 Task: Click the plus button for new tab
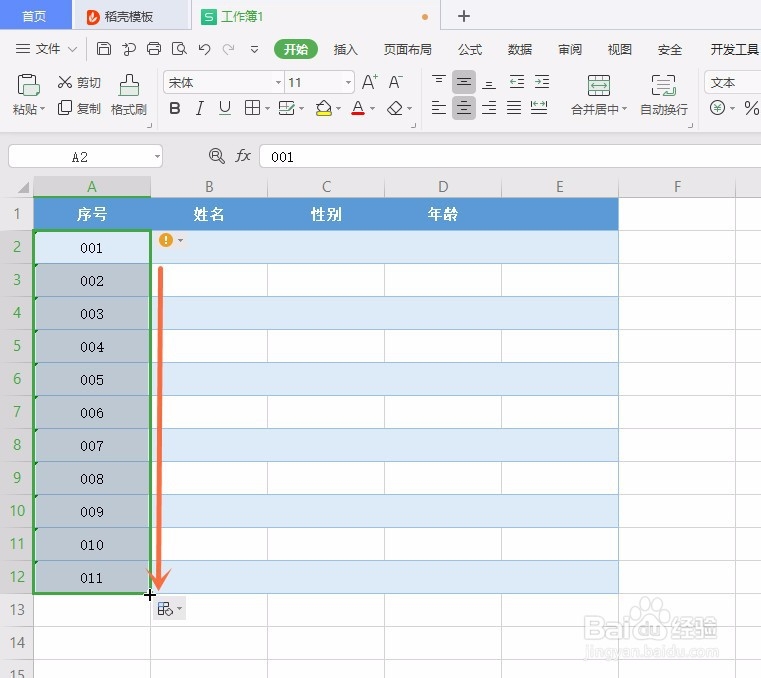point(464,16)
